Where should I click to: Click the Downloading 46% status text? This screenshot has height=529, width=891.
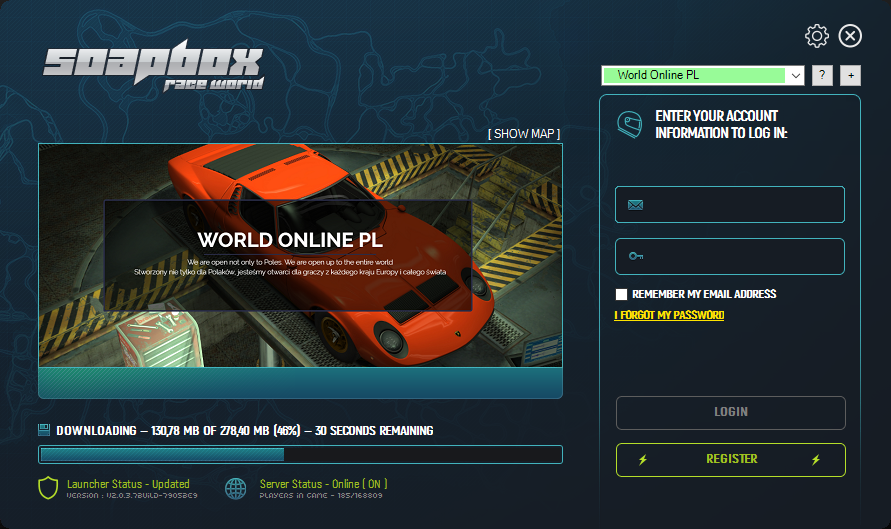(x=244, y=431)
